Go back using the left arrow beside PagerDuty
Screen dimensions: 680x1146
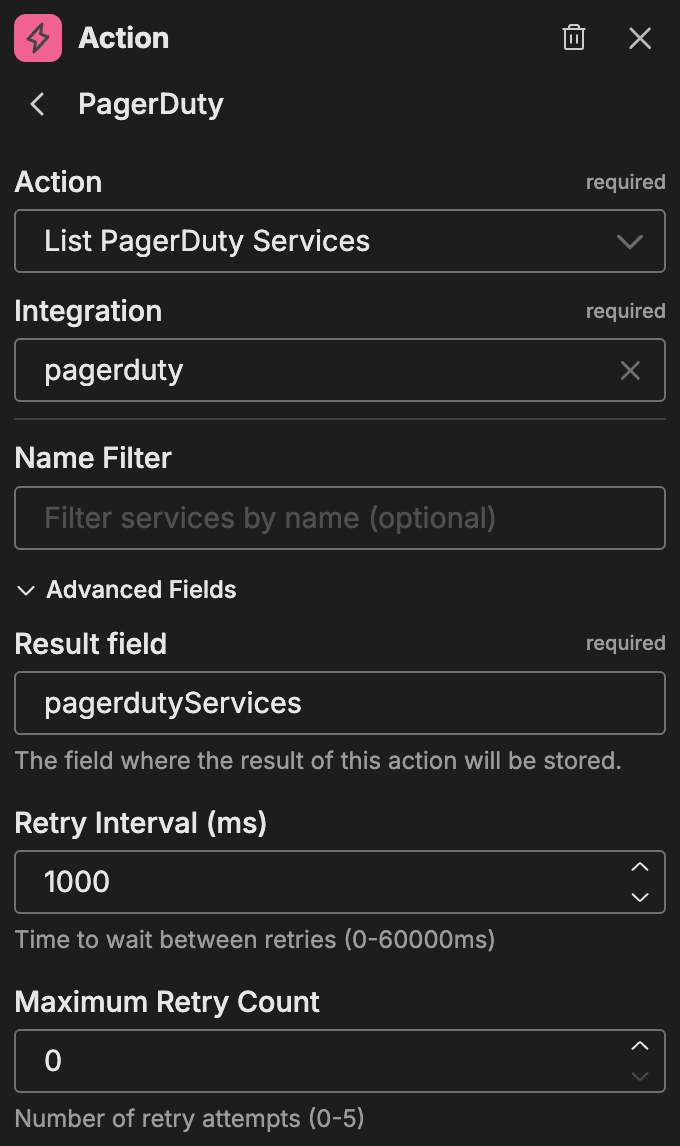pos(36,104)
